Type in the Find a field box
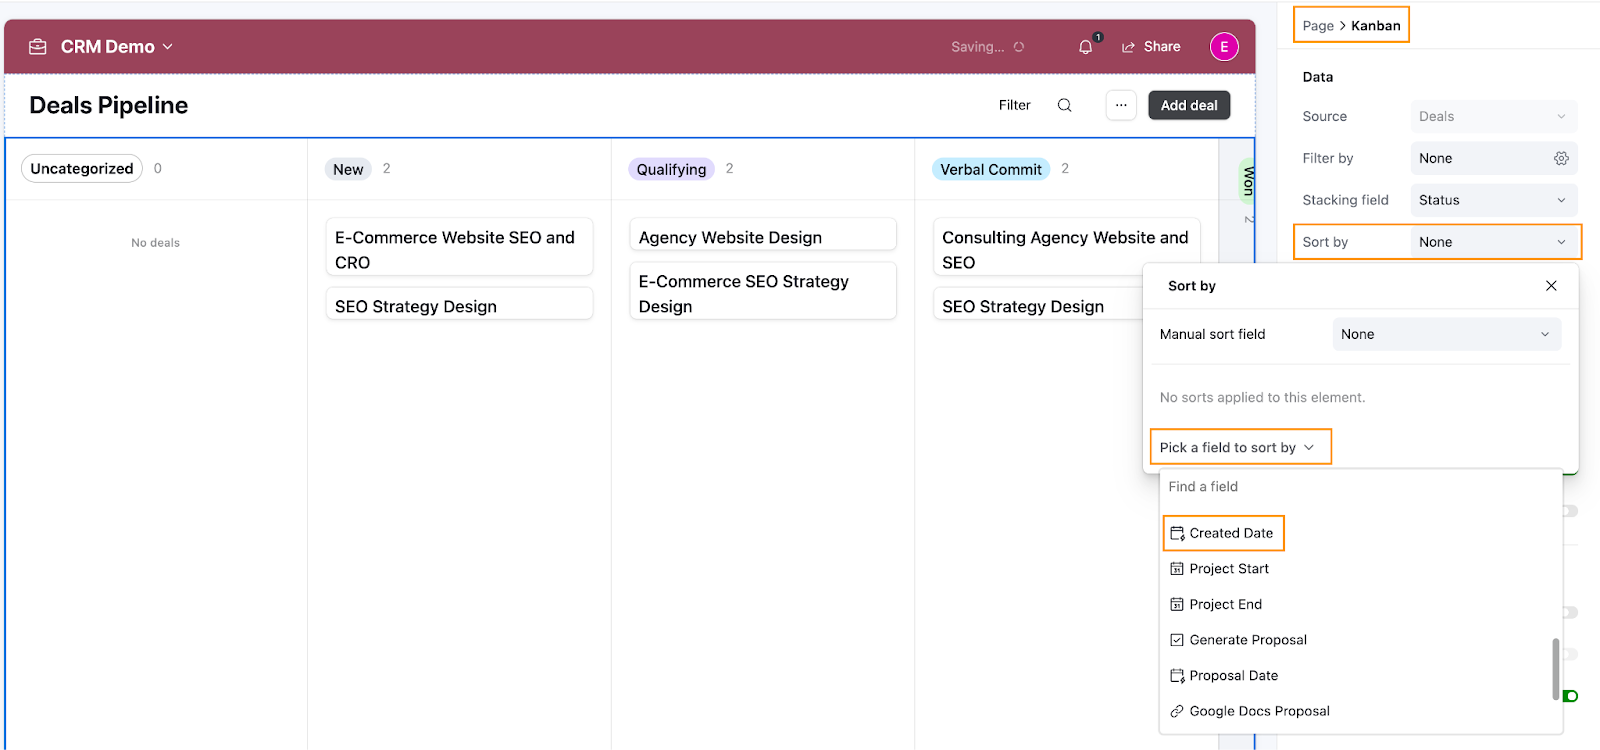1600x750 pixels. pyautogui.click(x=1360, y=487)
